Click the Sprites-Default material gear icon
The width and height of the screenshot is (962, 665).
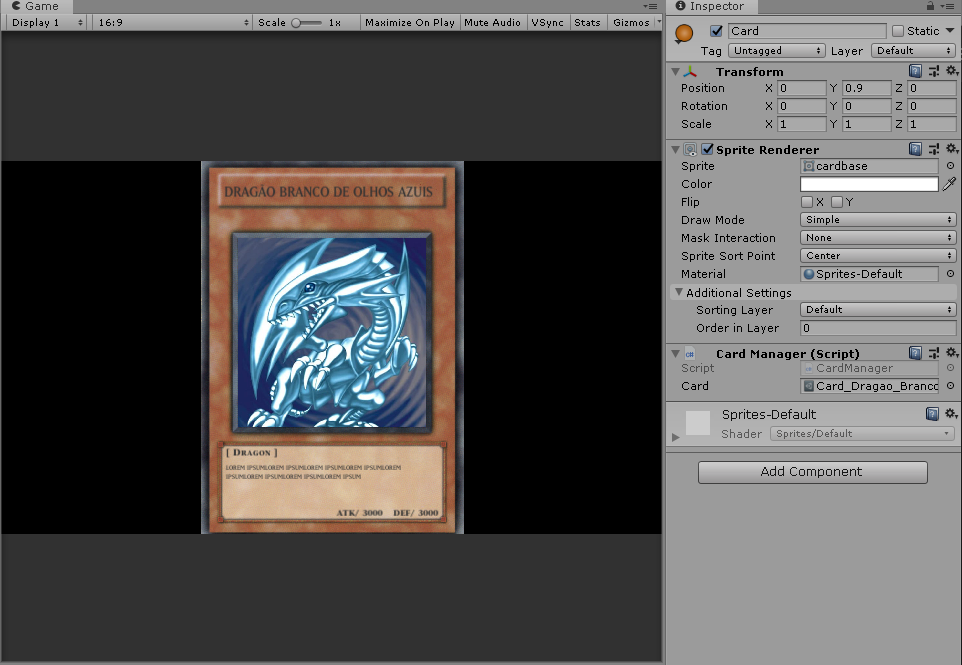pyautogui.click(x=951, y=412)
